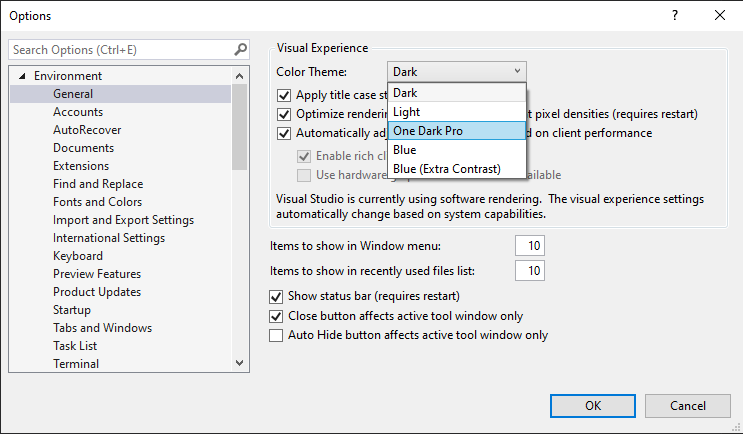
Task: Toggle Automatically adjust visual experience checkbox
Action: [x=284, y=133]
